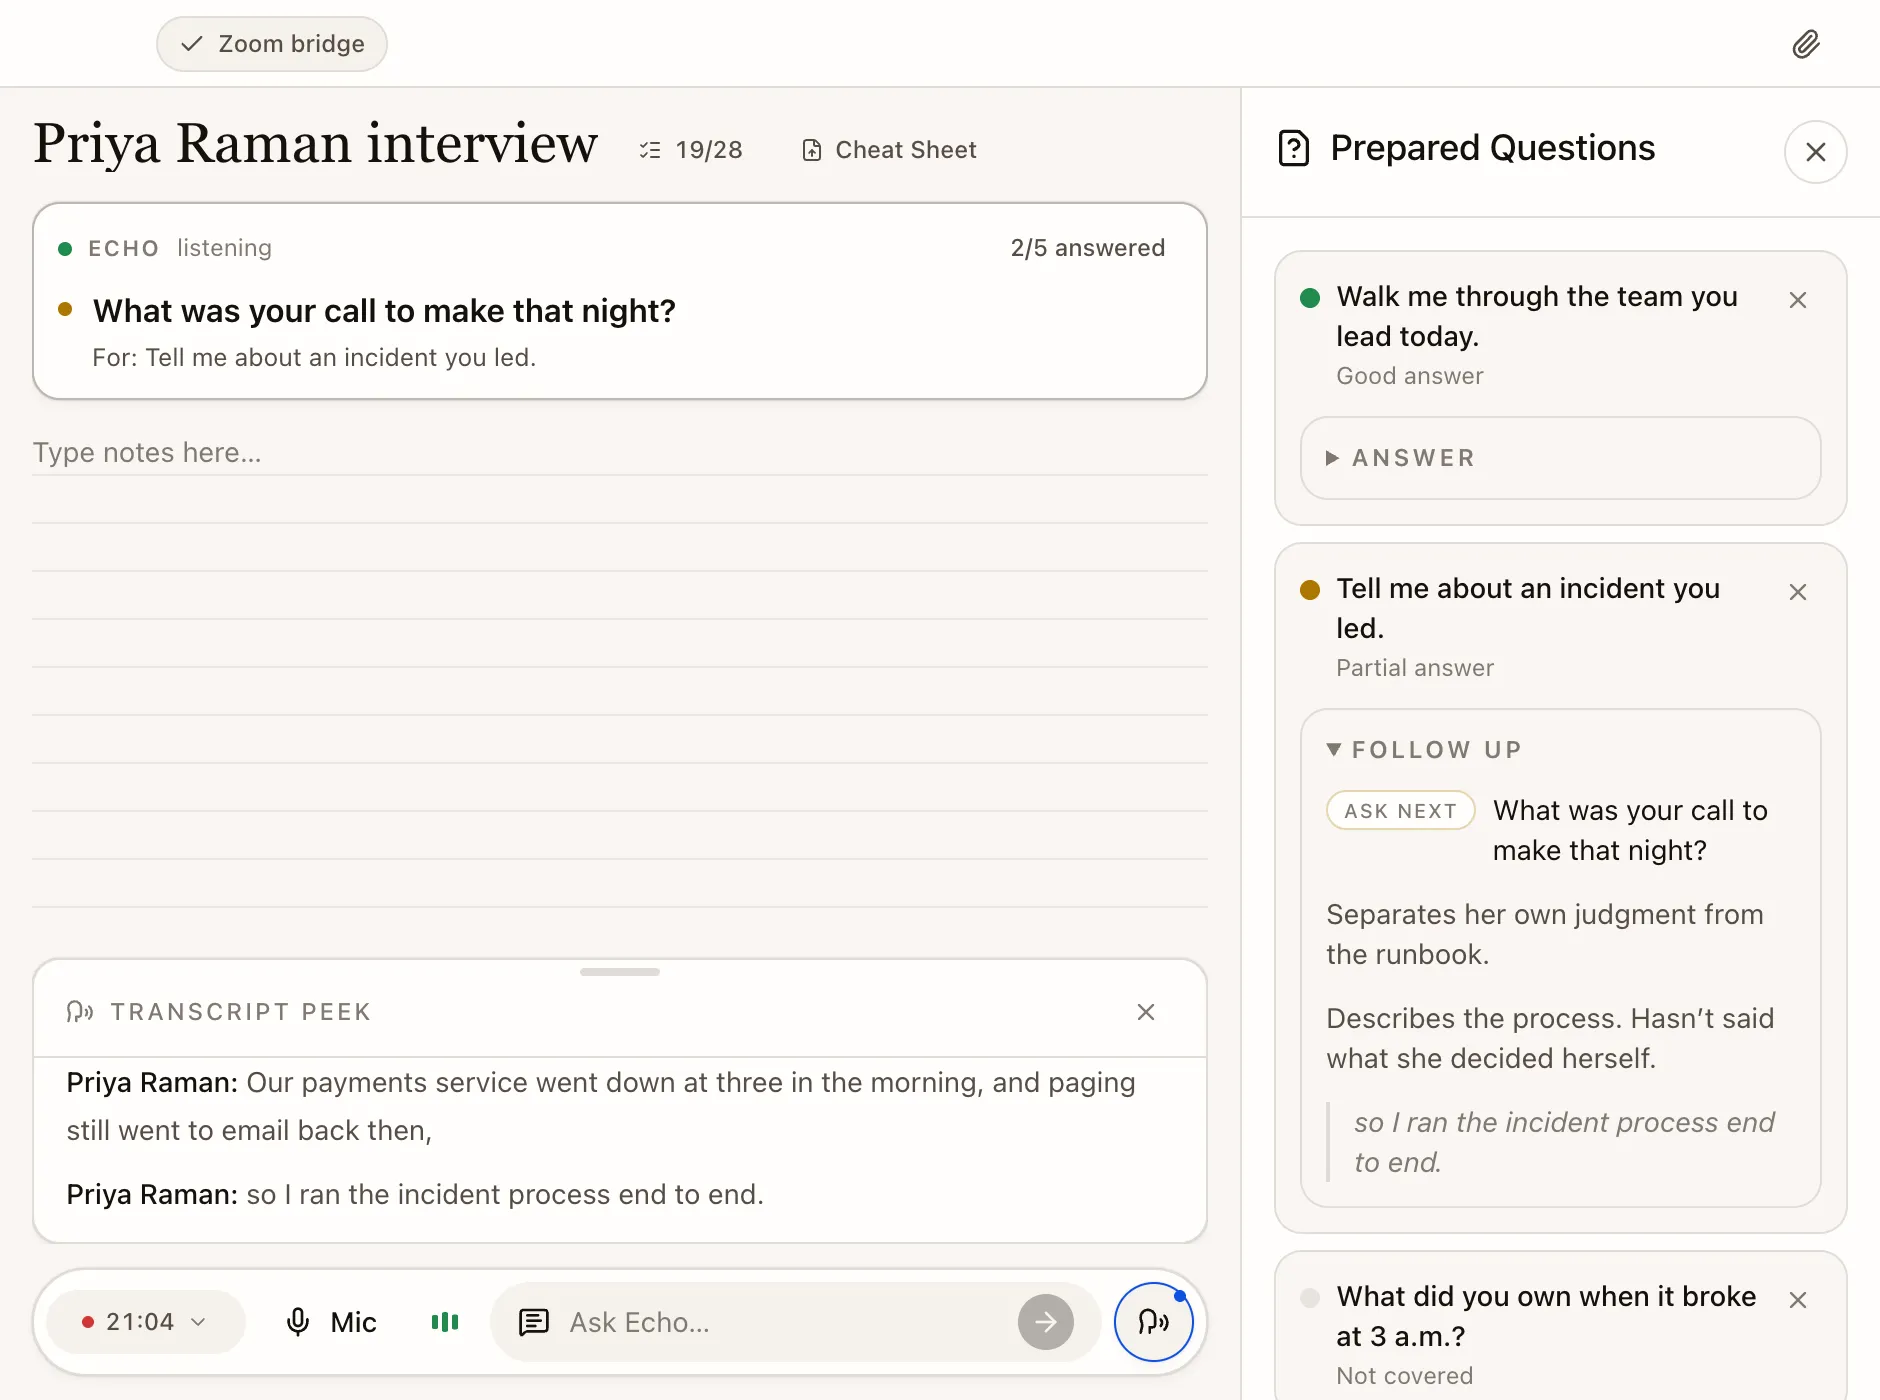Open the Cheat Sheet
The height and width of the screenshot is (1400, 1880).
pos(889,150)
